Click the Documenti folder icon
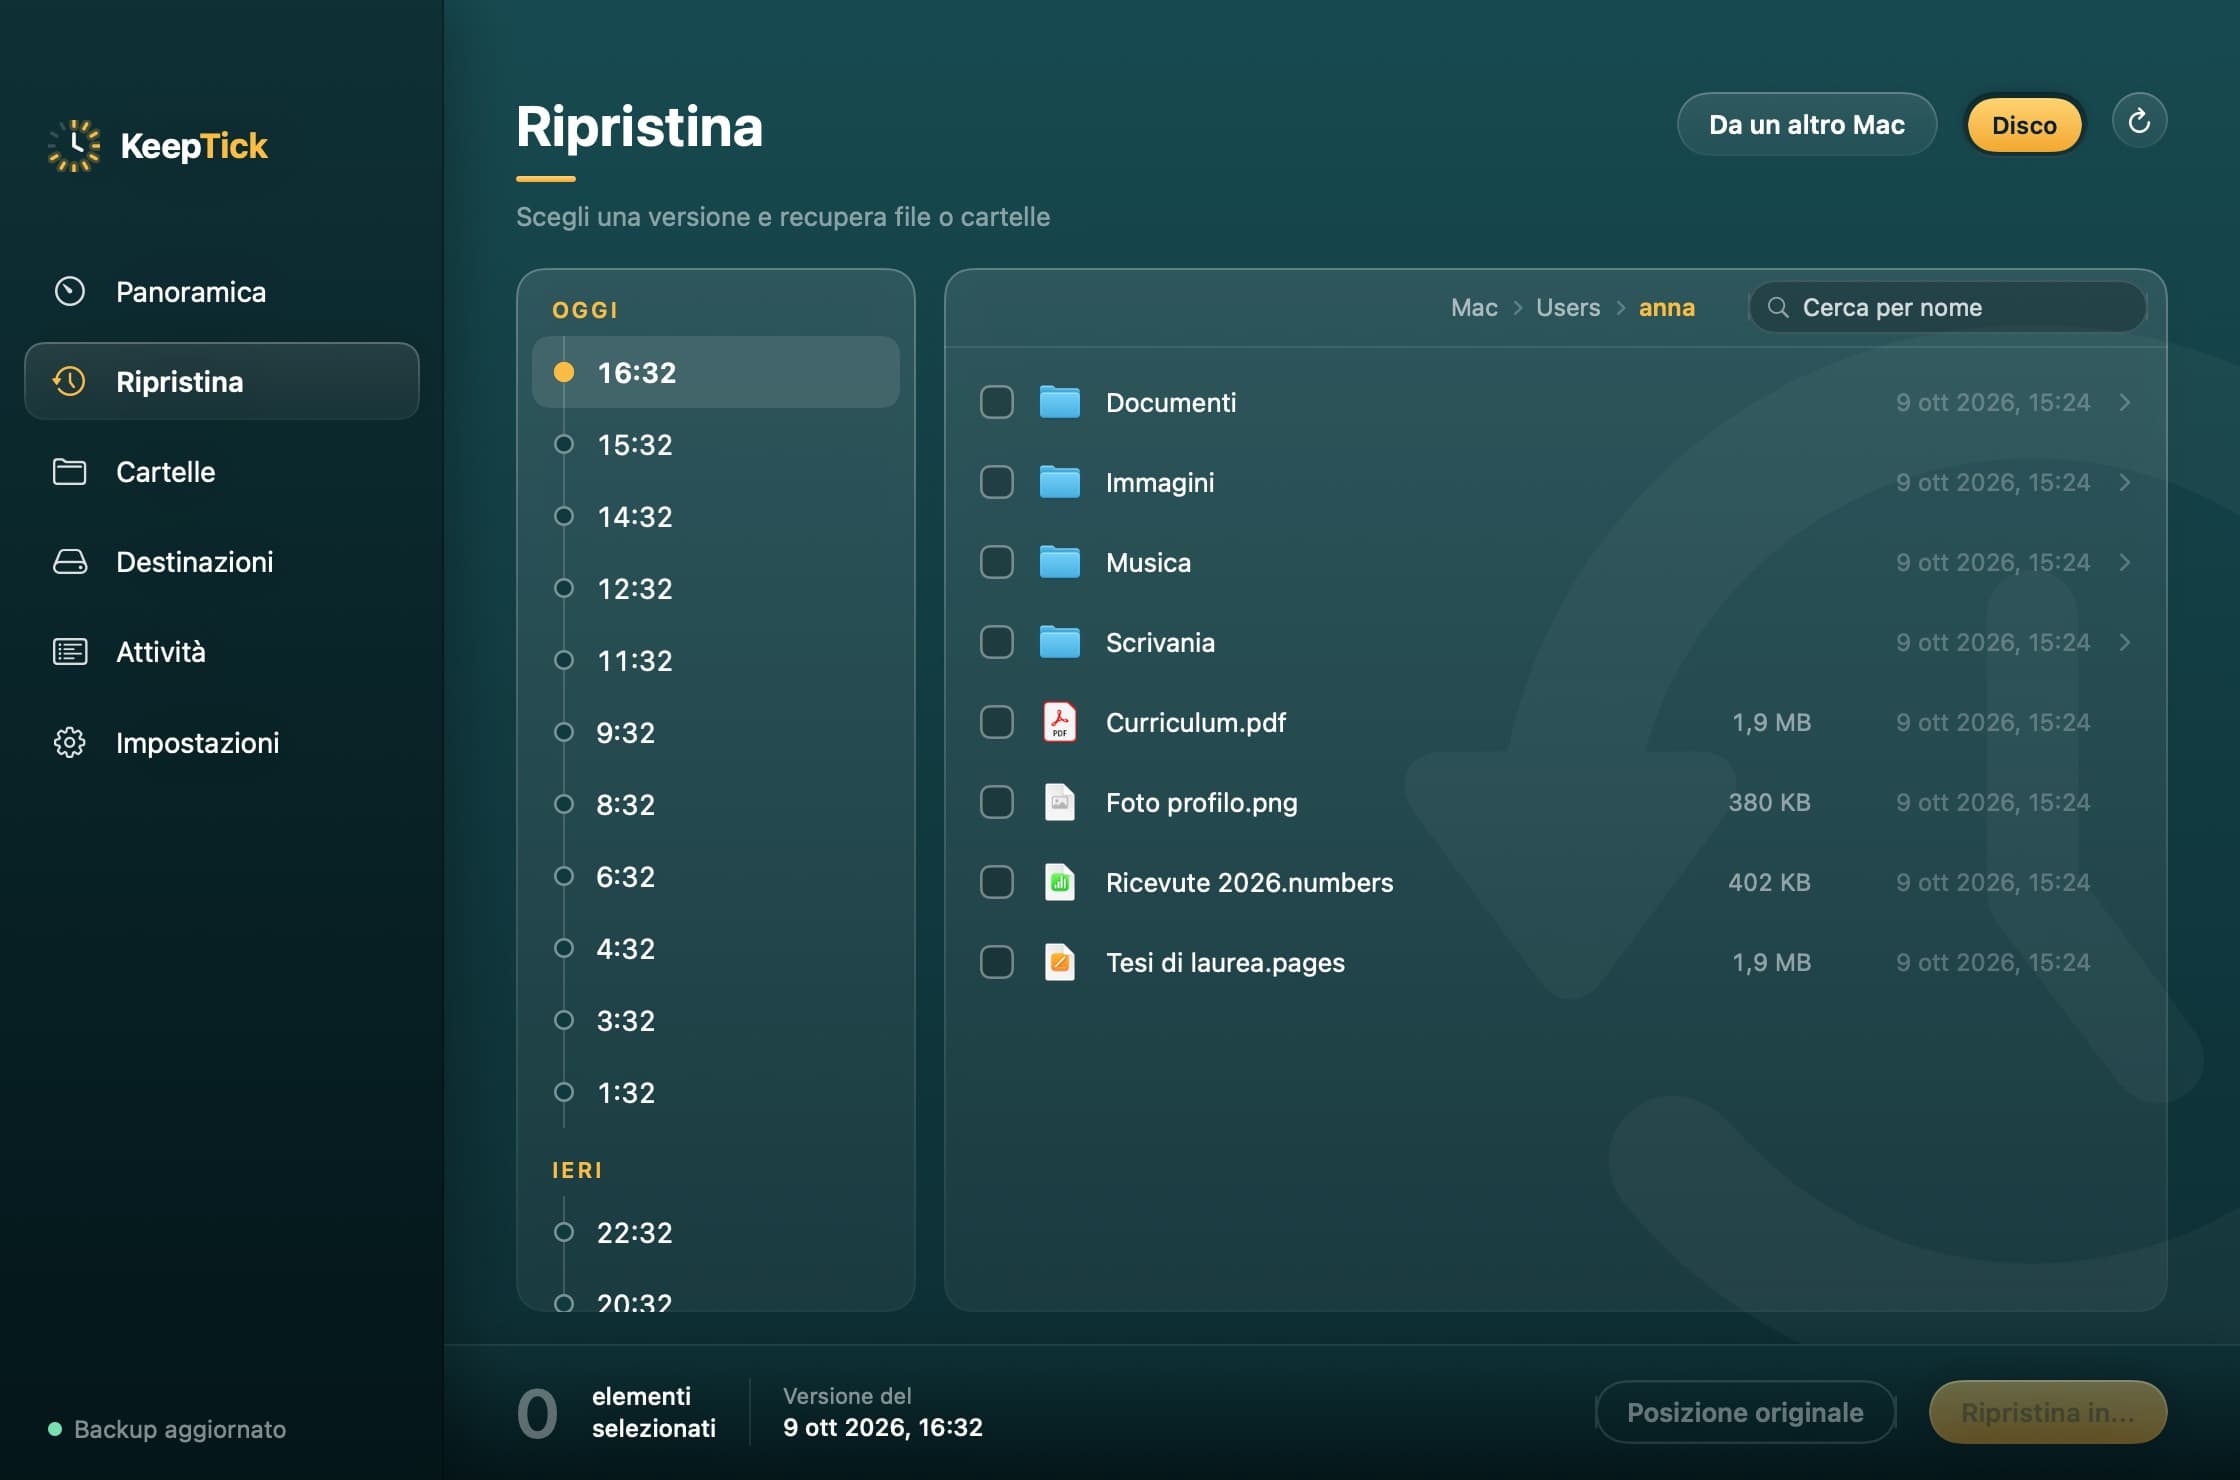The width and height of the screenshot is (2240, 1480). tap(1059, 402)
